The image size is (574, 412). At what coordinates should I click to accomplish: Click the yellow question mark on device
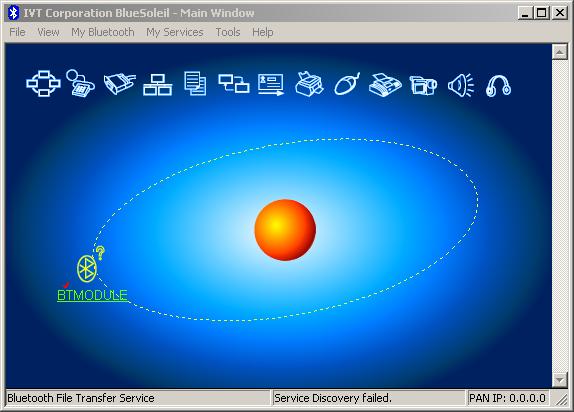pos(100,253)
